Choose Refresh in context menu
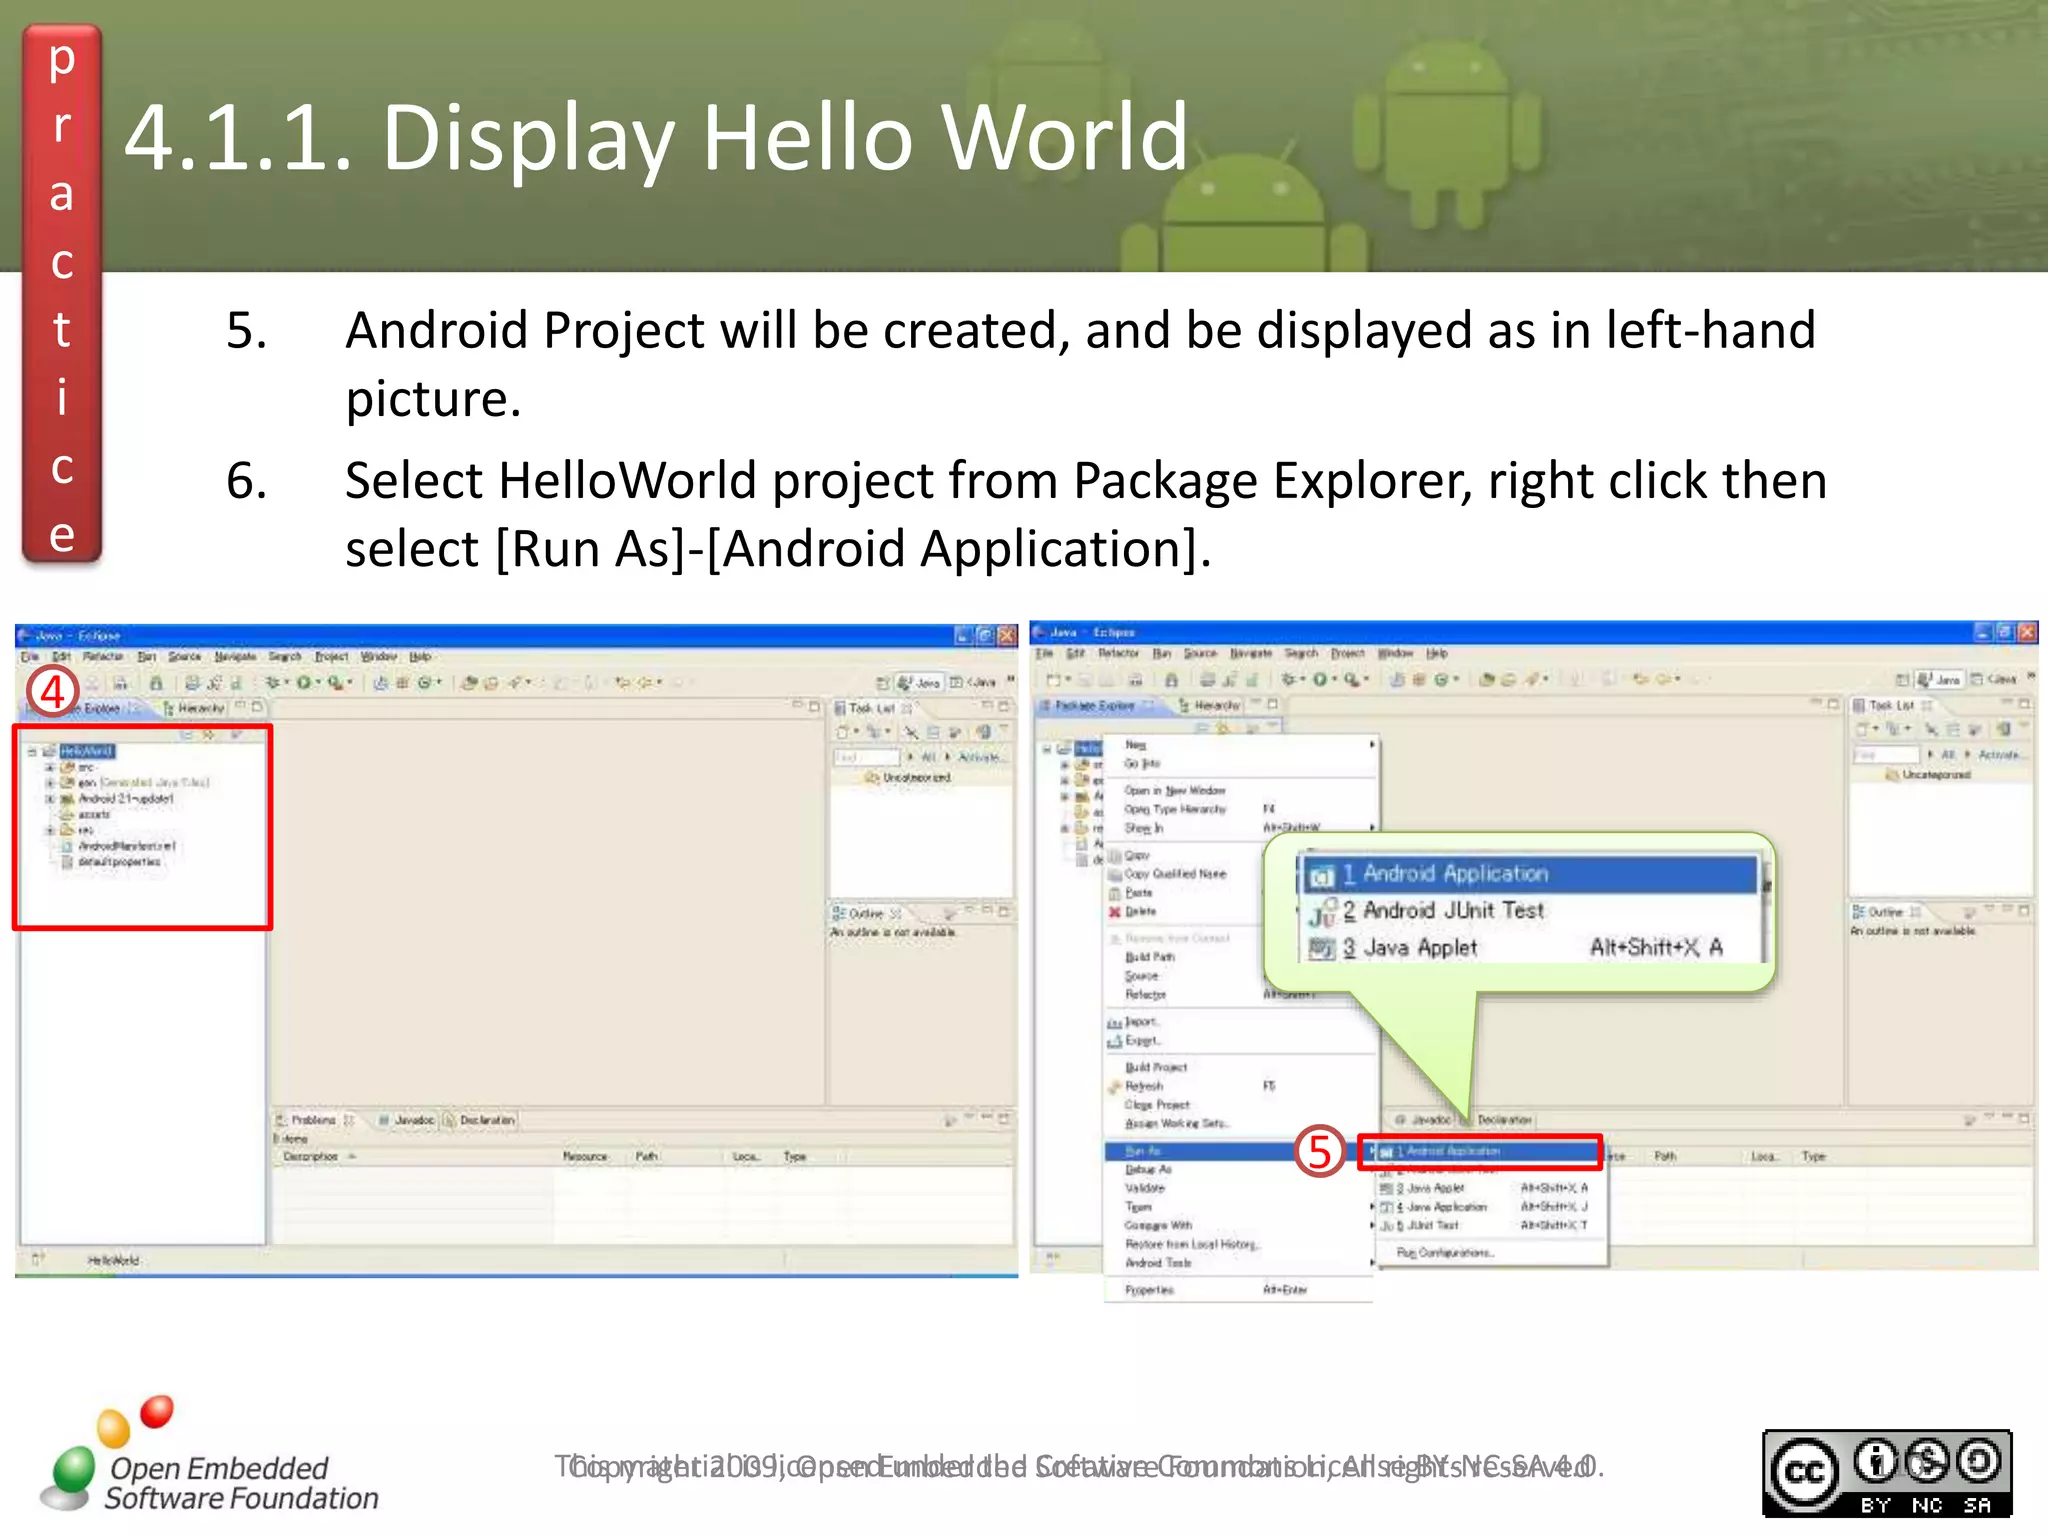Viewport: 2048px width, 1536px height. (1239, 1087)
